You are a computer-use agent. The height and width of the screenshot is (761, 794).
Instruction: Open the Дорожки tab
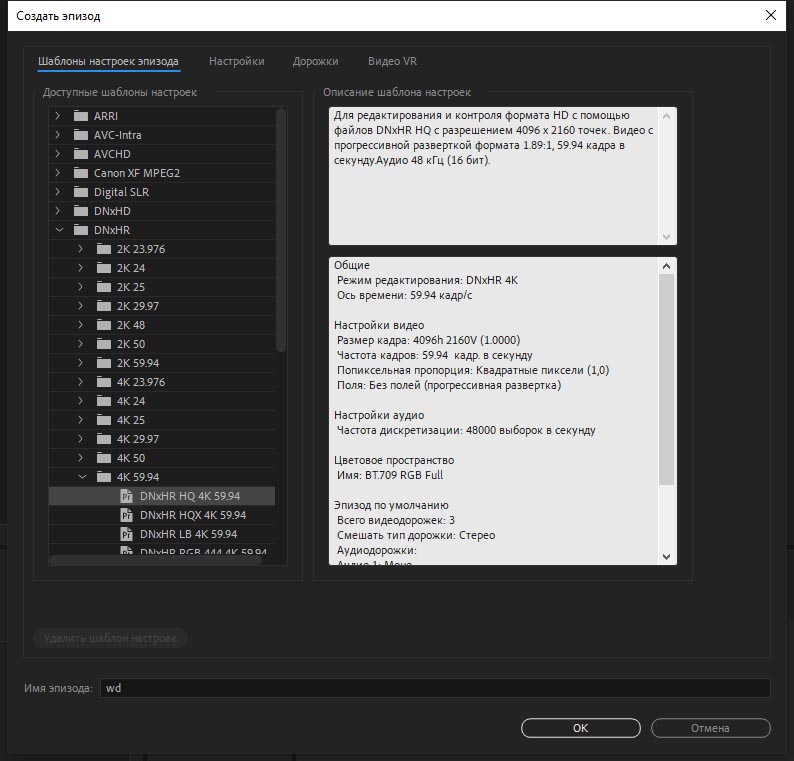point(315,62)
